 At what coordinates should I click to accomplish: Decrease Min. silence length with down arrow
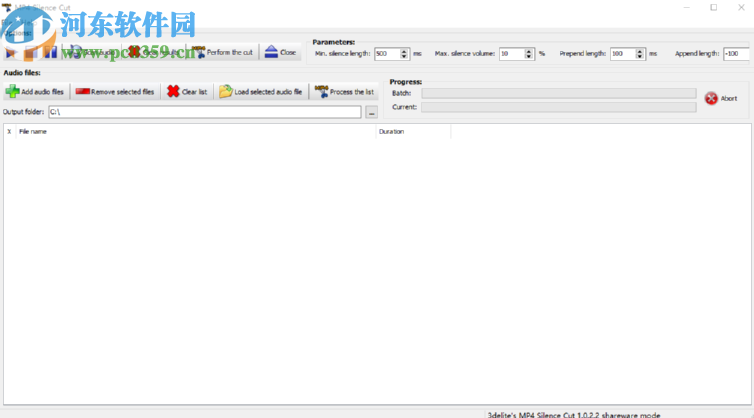pyautogui.click(x=404, y=57)
